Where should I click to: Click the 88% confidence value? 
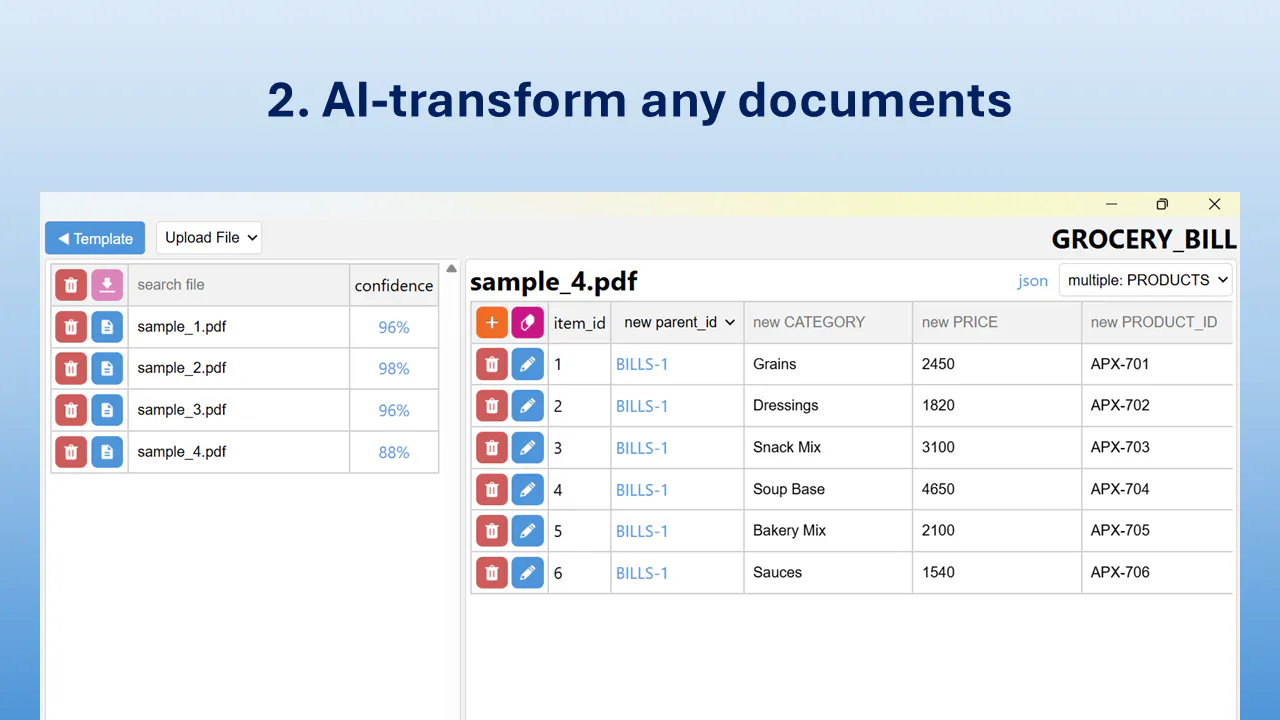pyautogui.click(x=394, y=453)
